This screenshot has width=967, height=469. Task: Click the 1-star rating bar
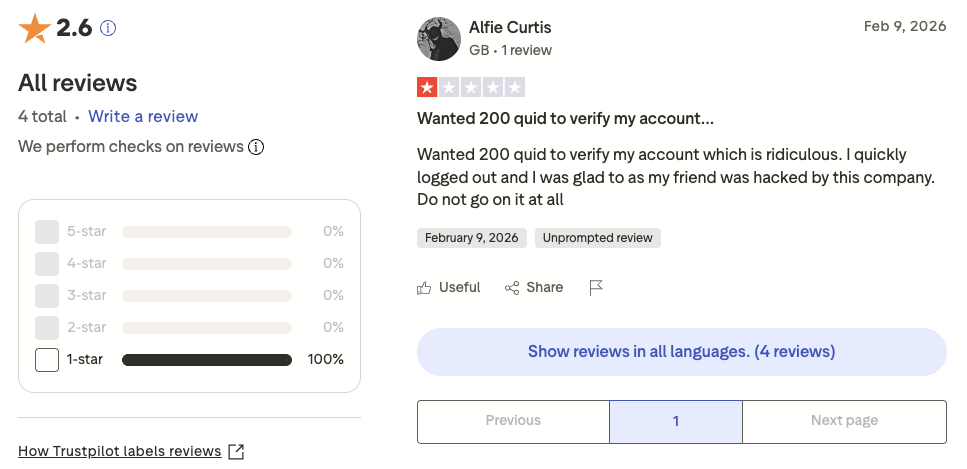tap(207, 360)
